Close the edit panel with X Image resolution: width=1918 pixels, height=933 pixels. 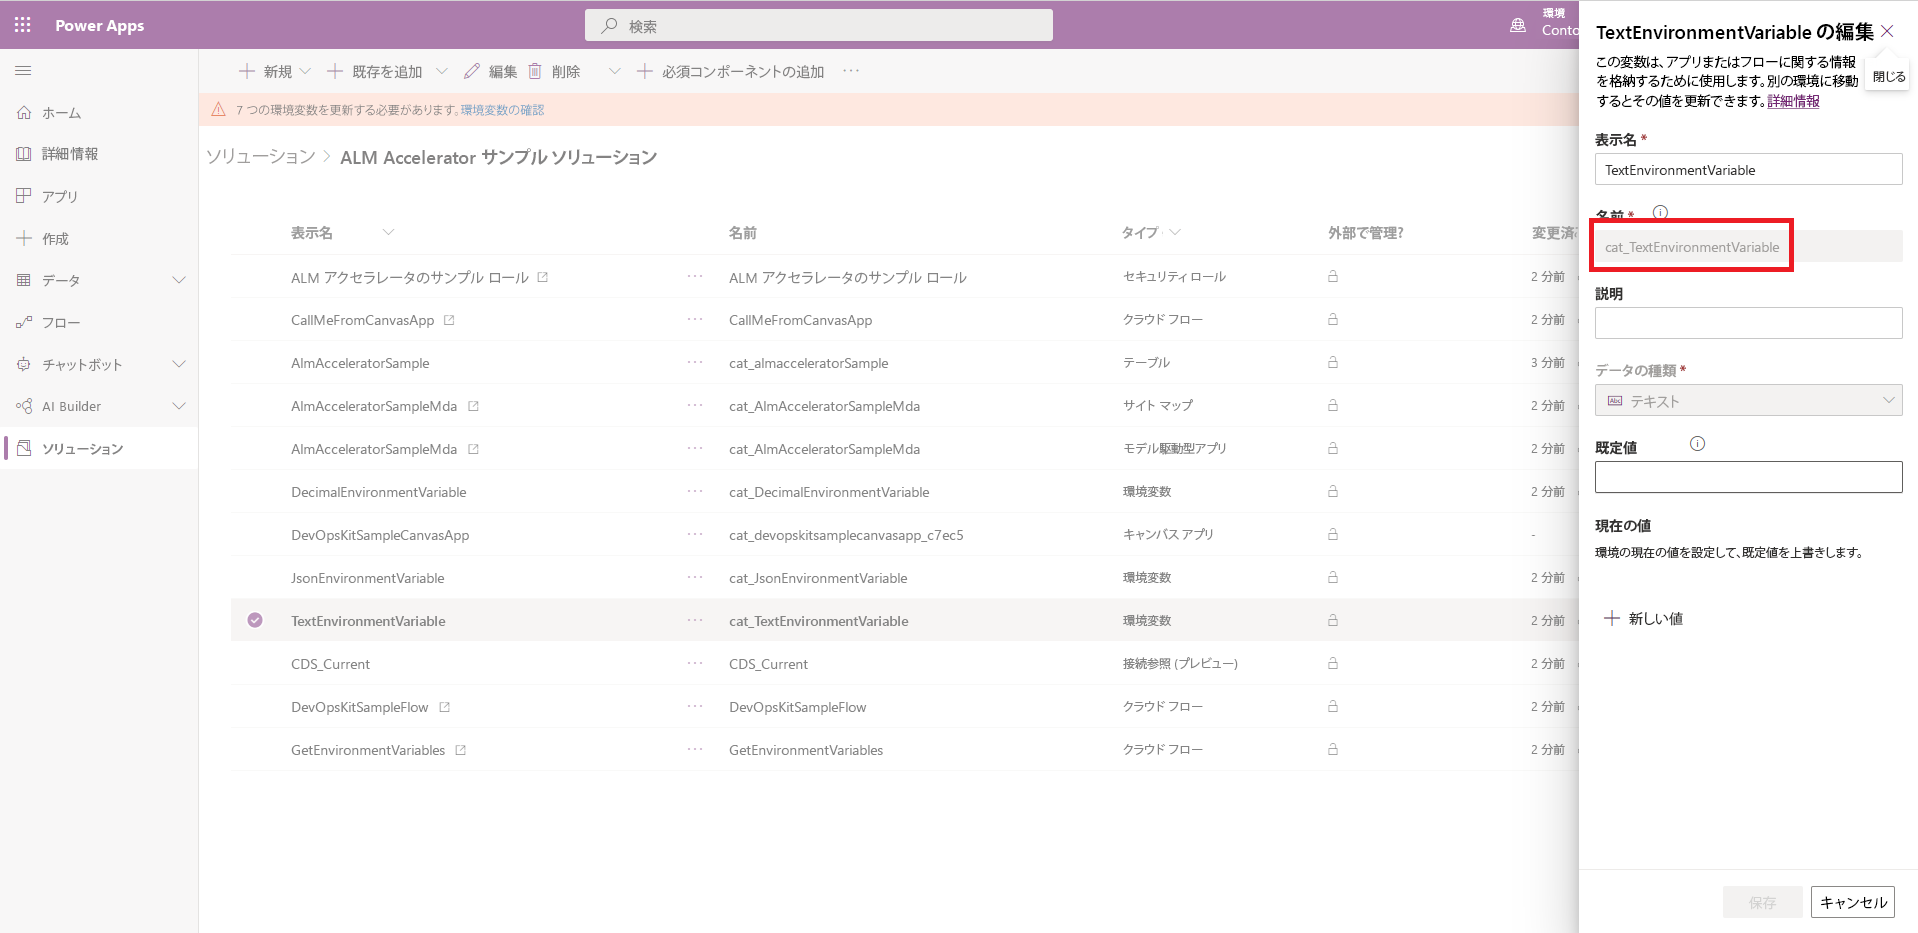point(1887,31)
